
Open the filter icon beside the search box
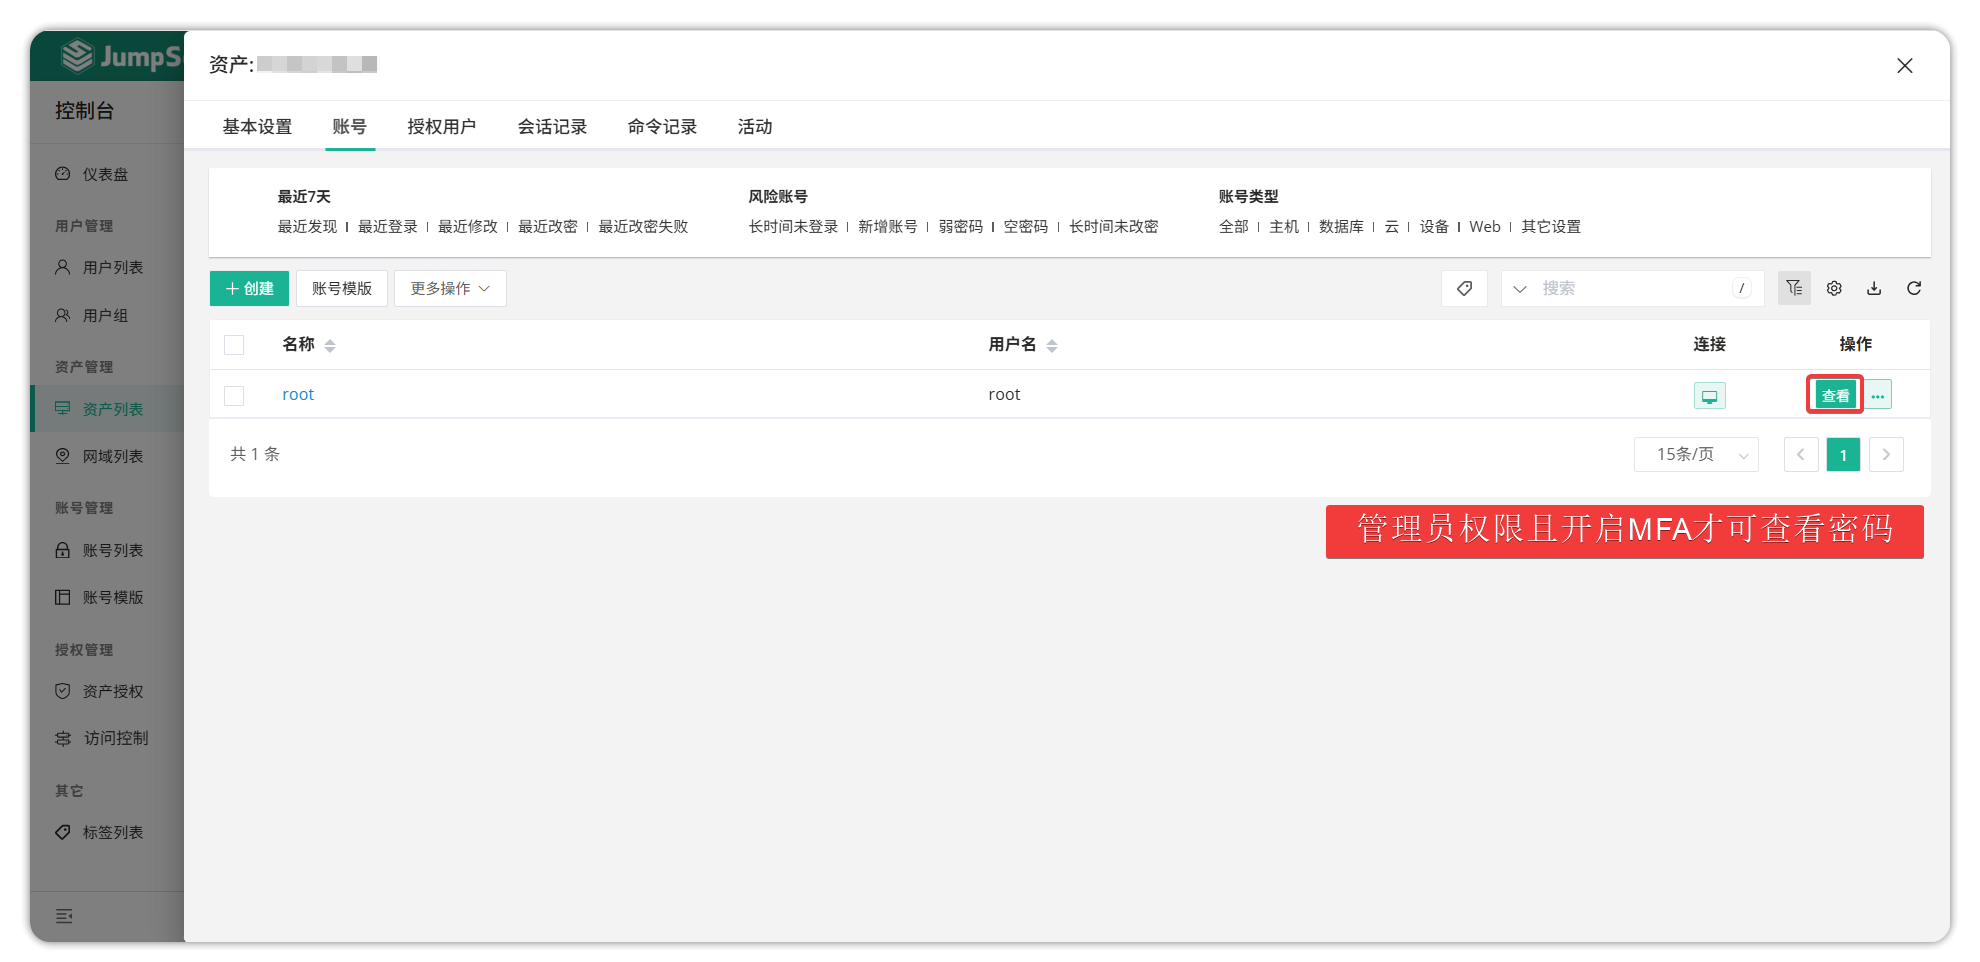1794,288
